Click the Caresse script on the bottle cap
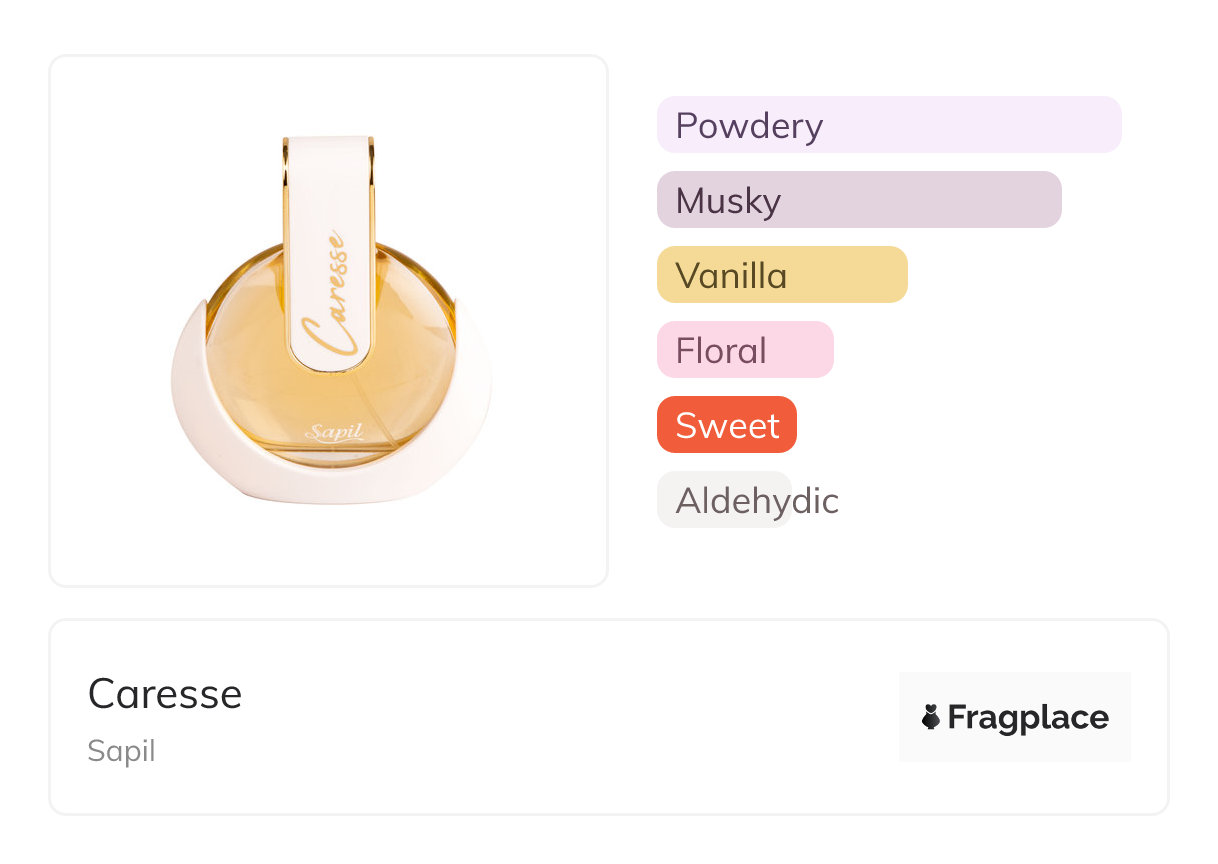This screenshot has height=864, width=1218. tap(330, 296)
